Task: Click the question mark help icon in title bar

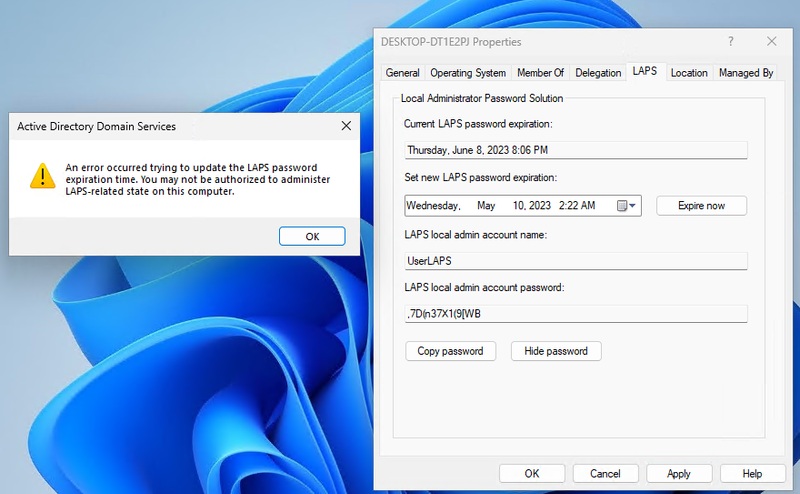Action: click(731, 41)
